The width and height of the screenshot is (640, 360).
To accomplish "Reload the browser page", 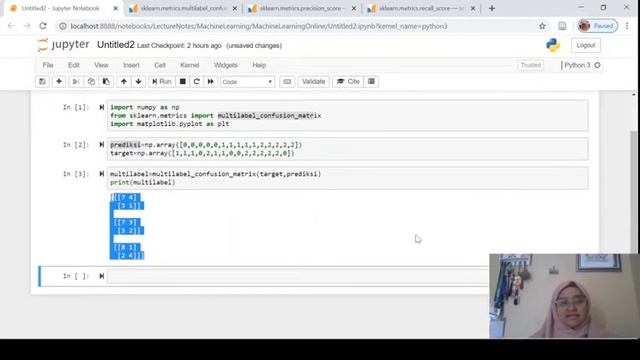I will [x=43, y=26].
